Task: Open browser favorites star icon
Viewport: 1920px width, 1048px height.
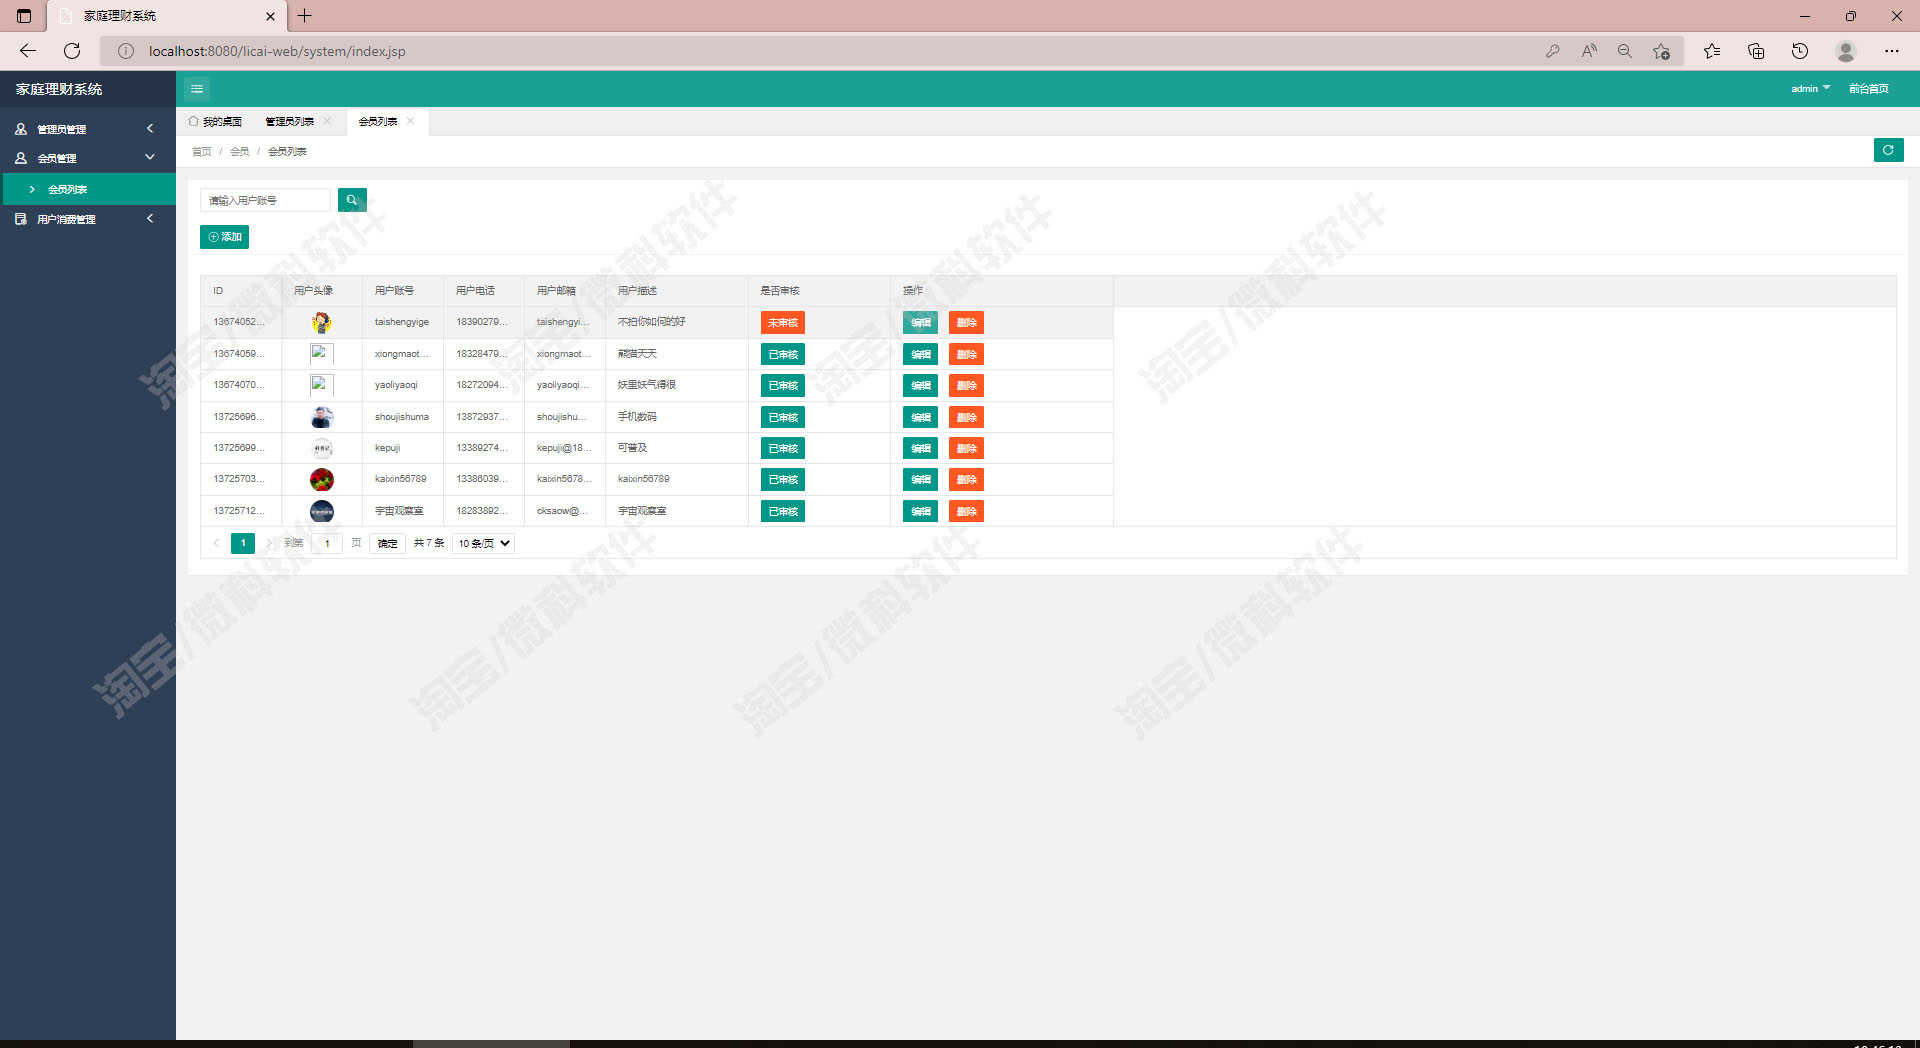Action: click(1711, 51)
